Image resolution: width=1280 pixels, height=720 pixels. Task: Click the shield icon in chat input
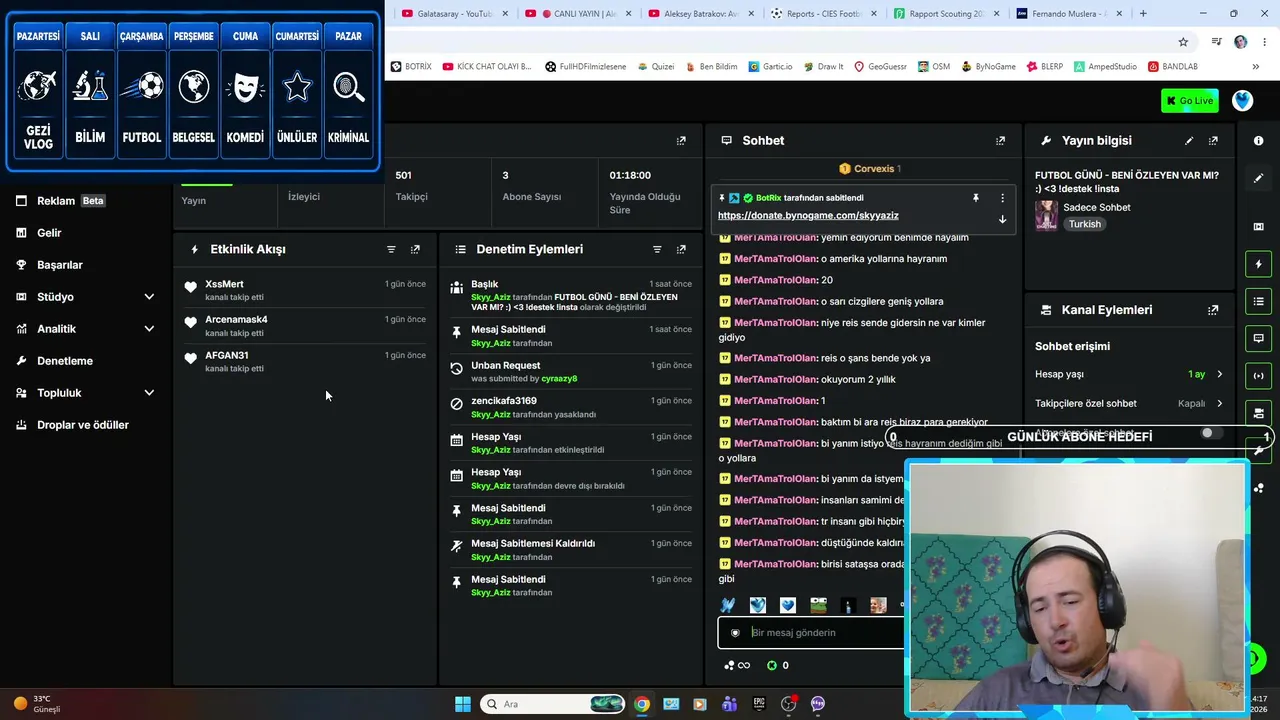coord(735,633)
